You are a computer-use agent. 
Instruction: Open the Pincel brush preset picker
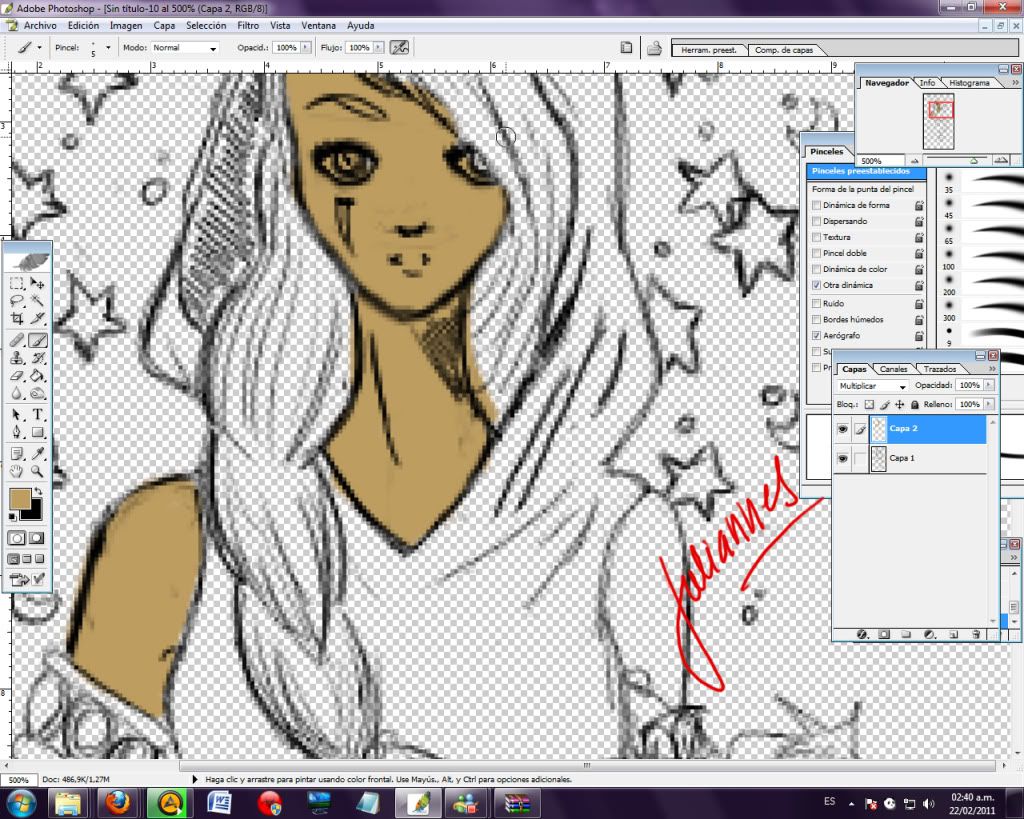coord(108,48)
